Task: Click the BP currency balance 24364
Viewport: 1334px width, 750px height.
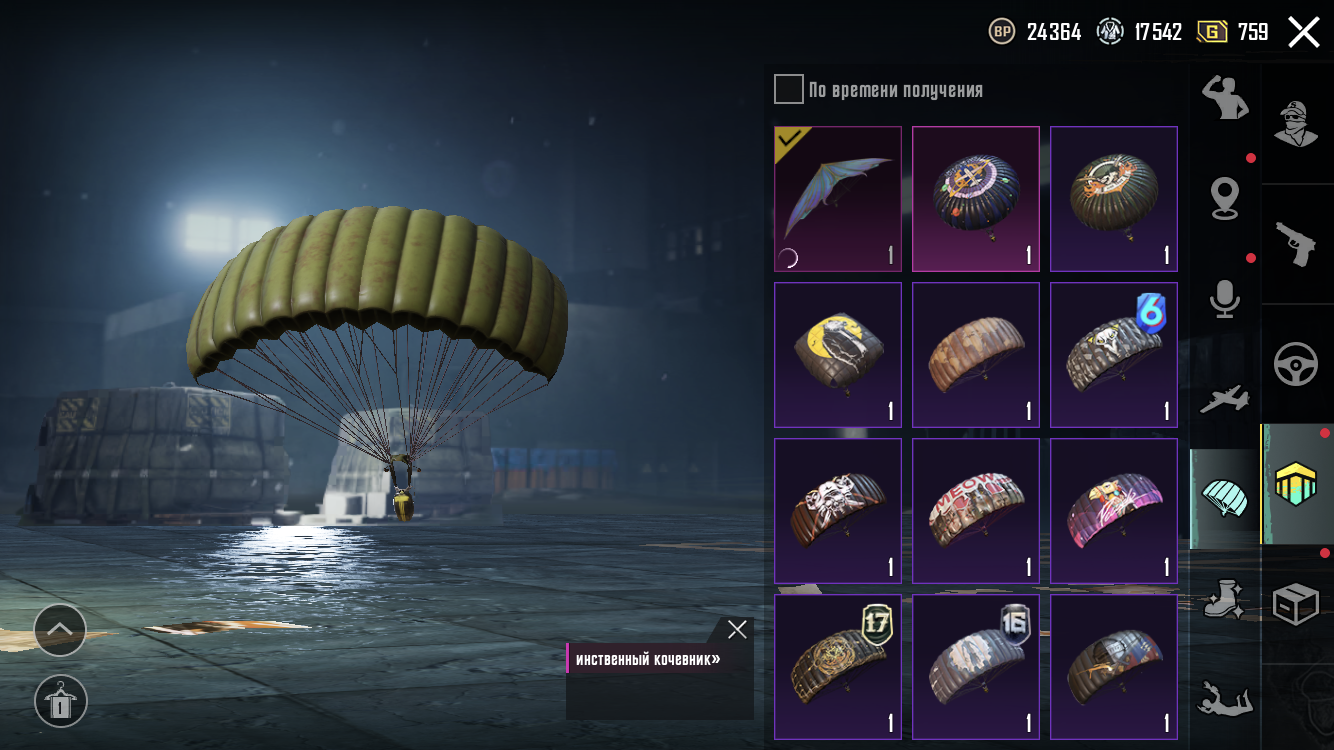Action: tap(1035, 32)
